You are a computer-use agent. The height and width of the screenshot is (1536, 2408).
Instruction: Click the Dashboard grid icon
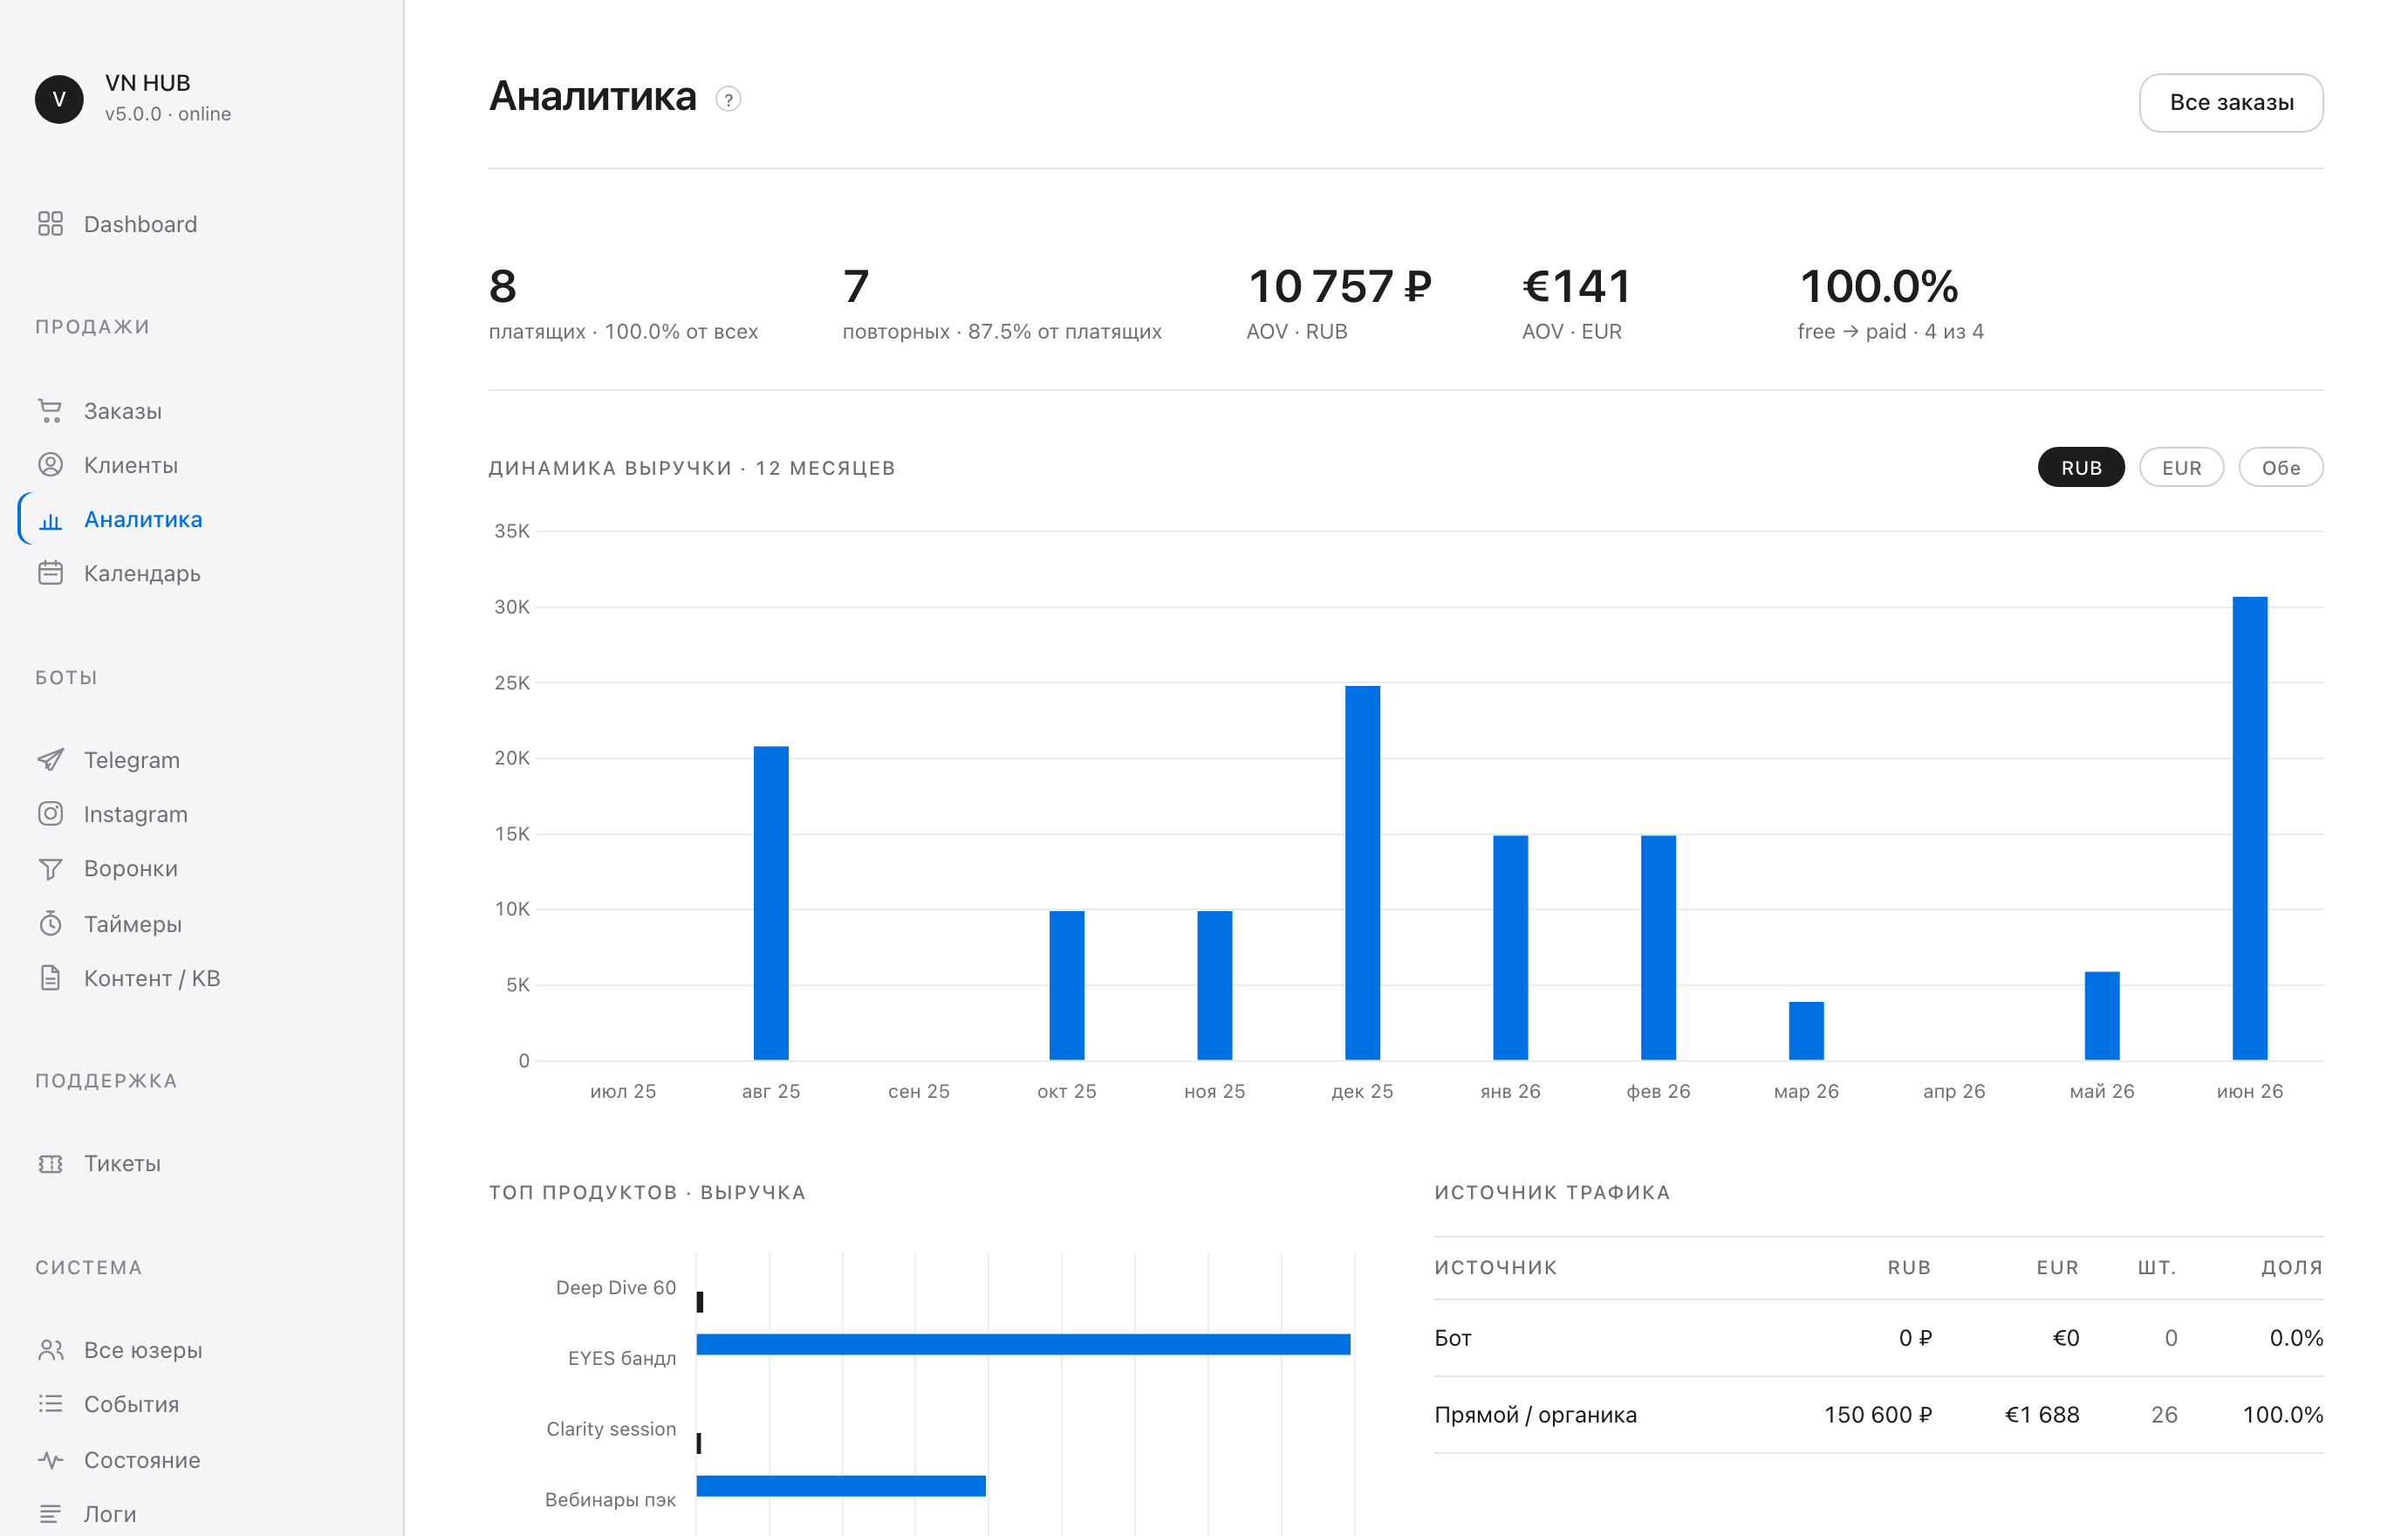click(x=50, y=224)
